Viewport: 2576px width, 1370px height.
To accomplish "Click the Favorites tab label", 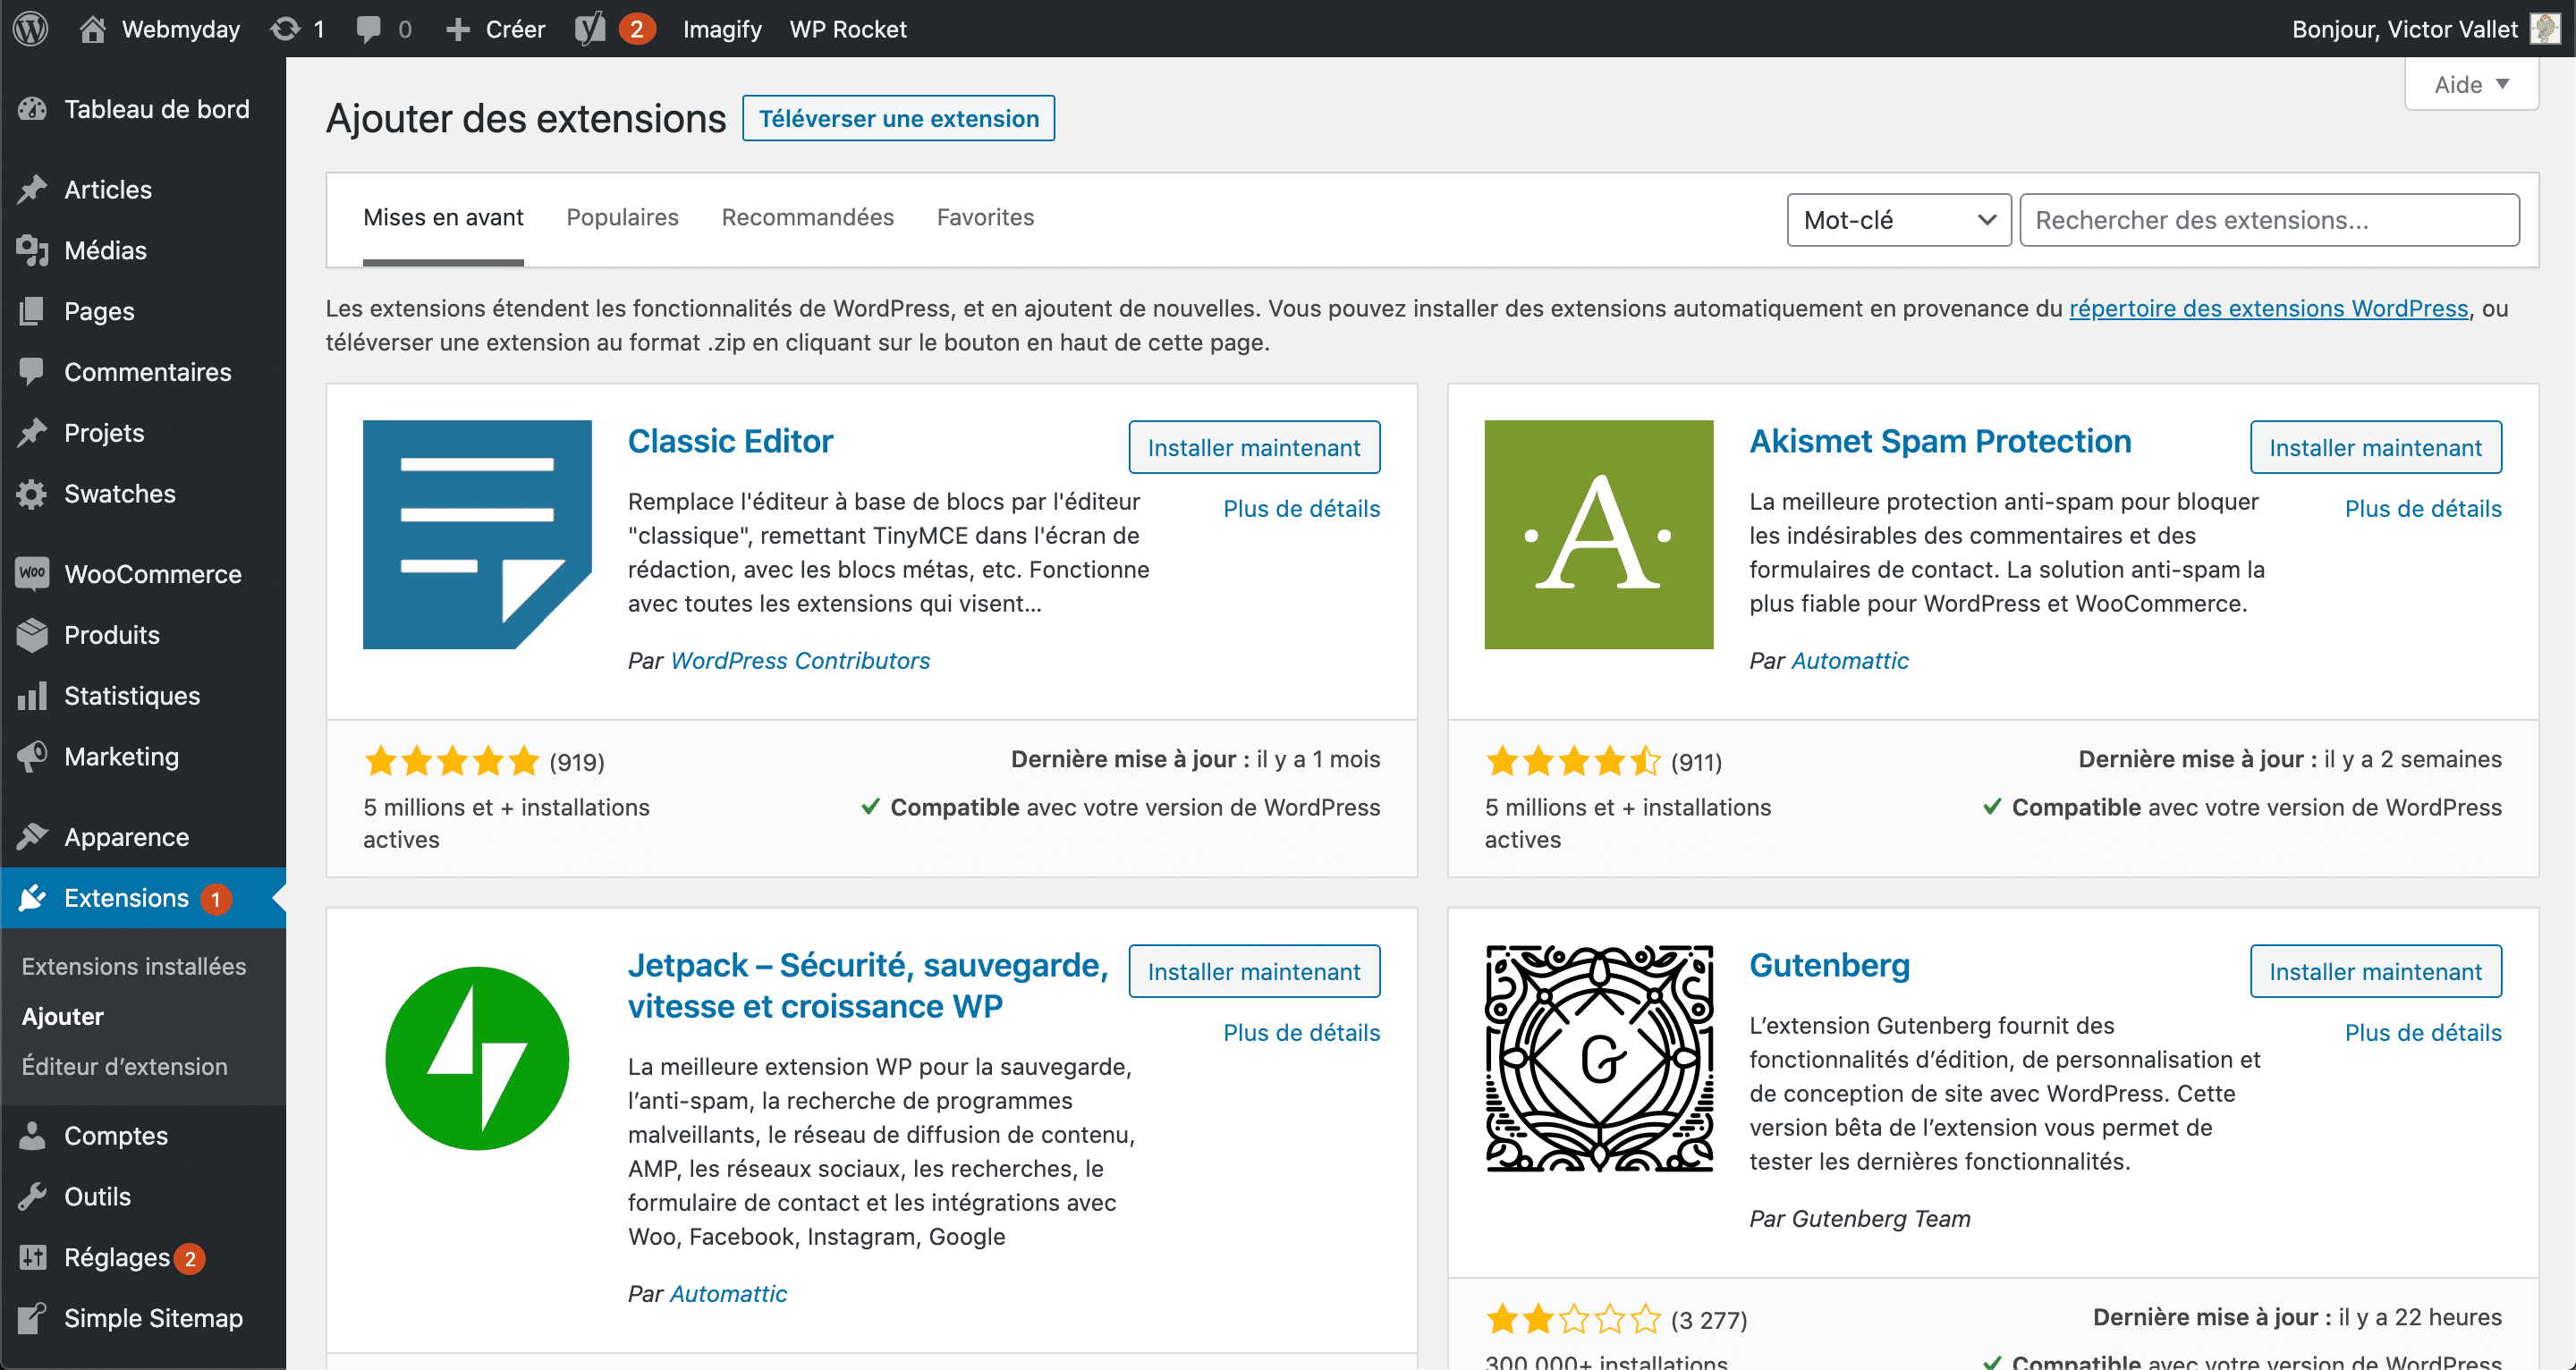I will 987,216.
